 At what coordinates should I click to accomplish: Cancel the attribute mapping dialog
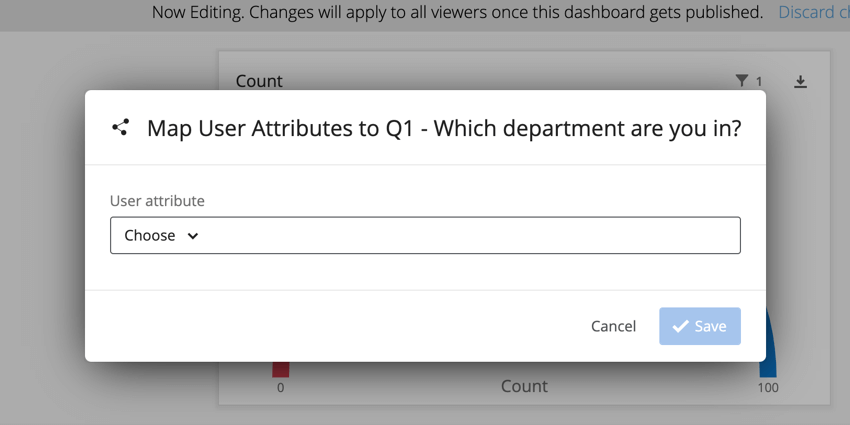click(613, 326)
